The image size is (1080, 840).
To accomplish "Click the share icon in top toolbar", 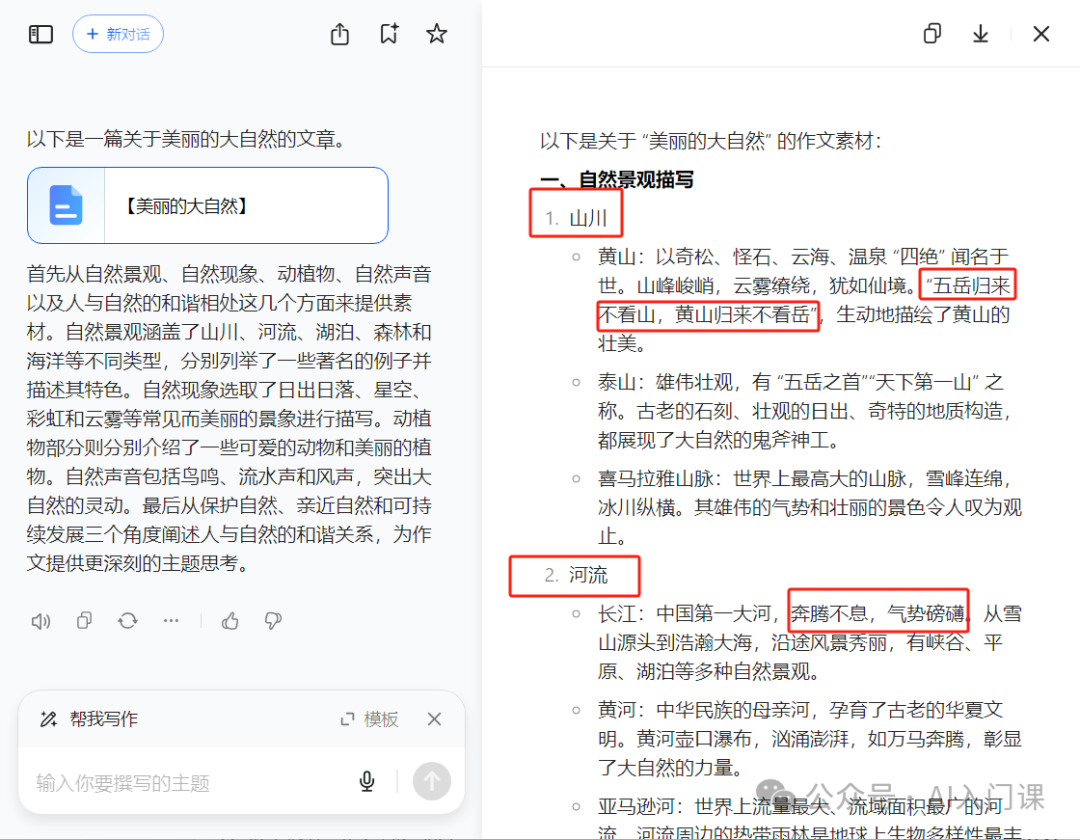I will coord(340,34).
